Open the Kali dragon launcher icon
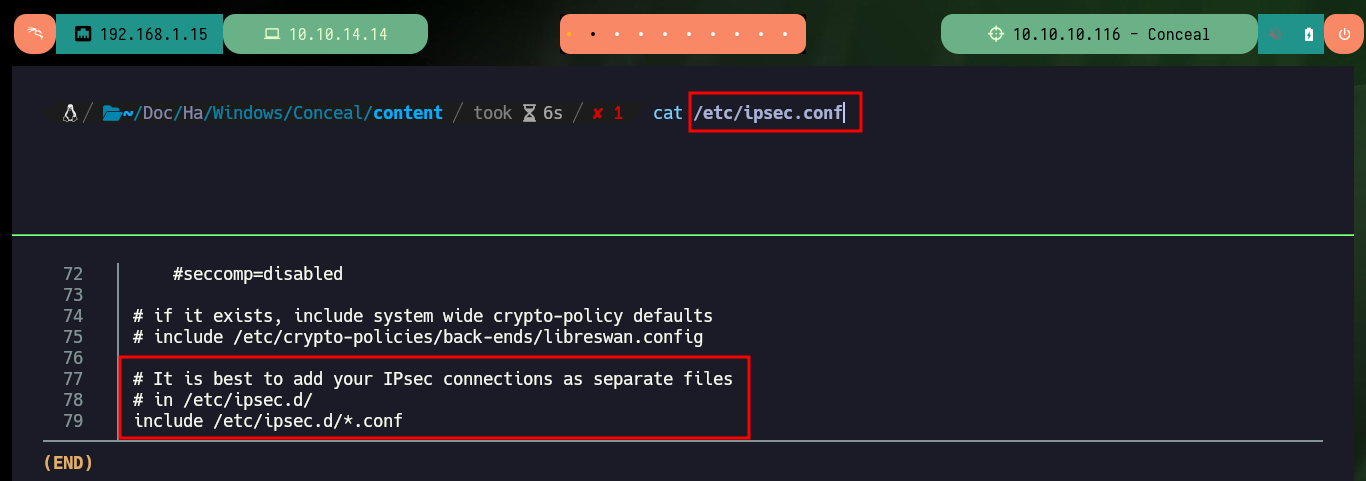Screen dimensions: 1366x481 click(34, 34)
